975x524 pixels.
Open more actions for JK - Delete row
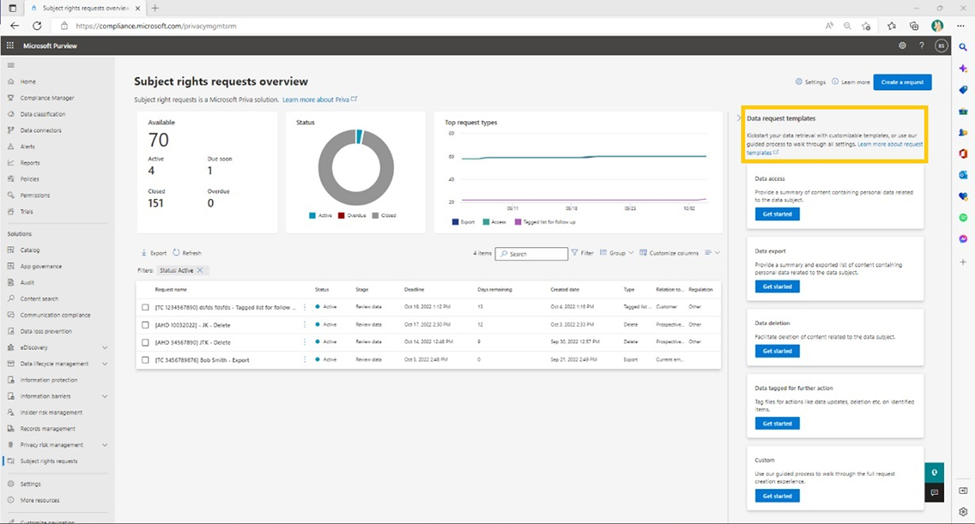point(305,324)
